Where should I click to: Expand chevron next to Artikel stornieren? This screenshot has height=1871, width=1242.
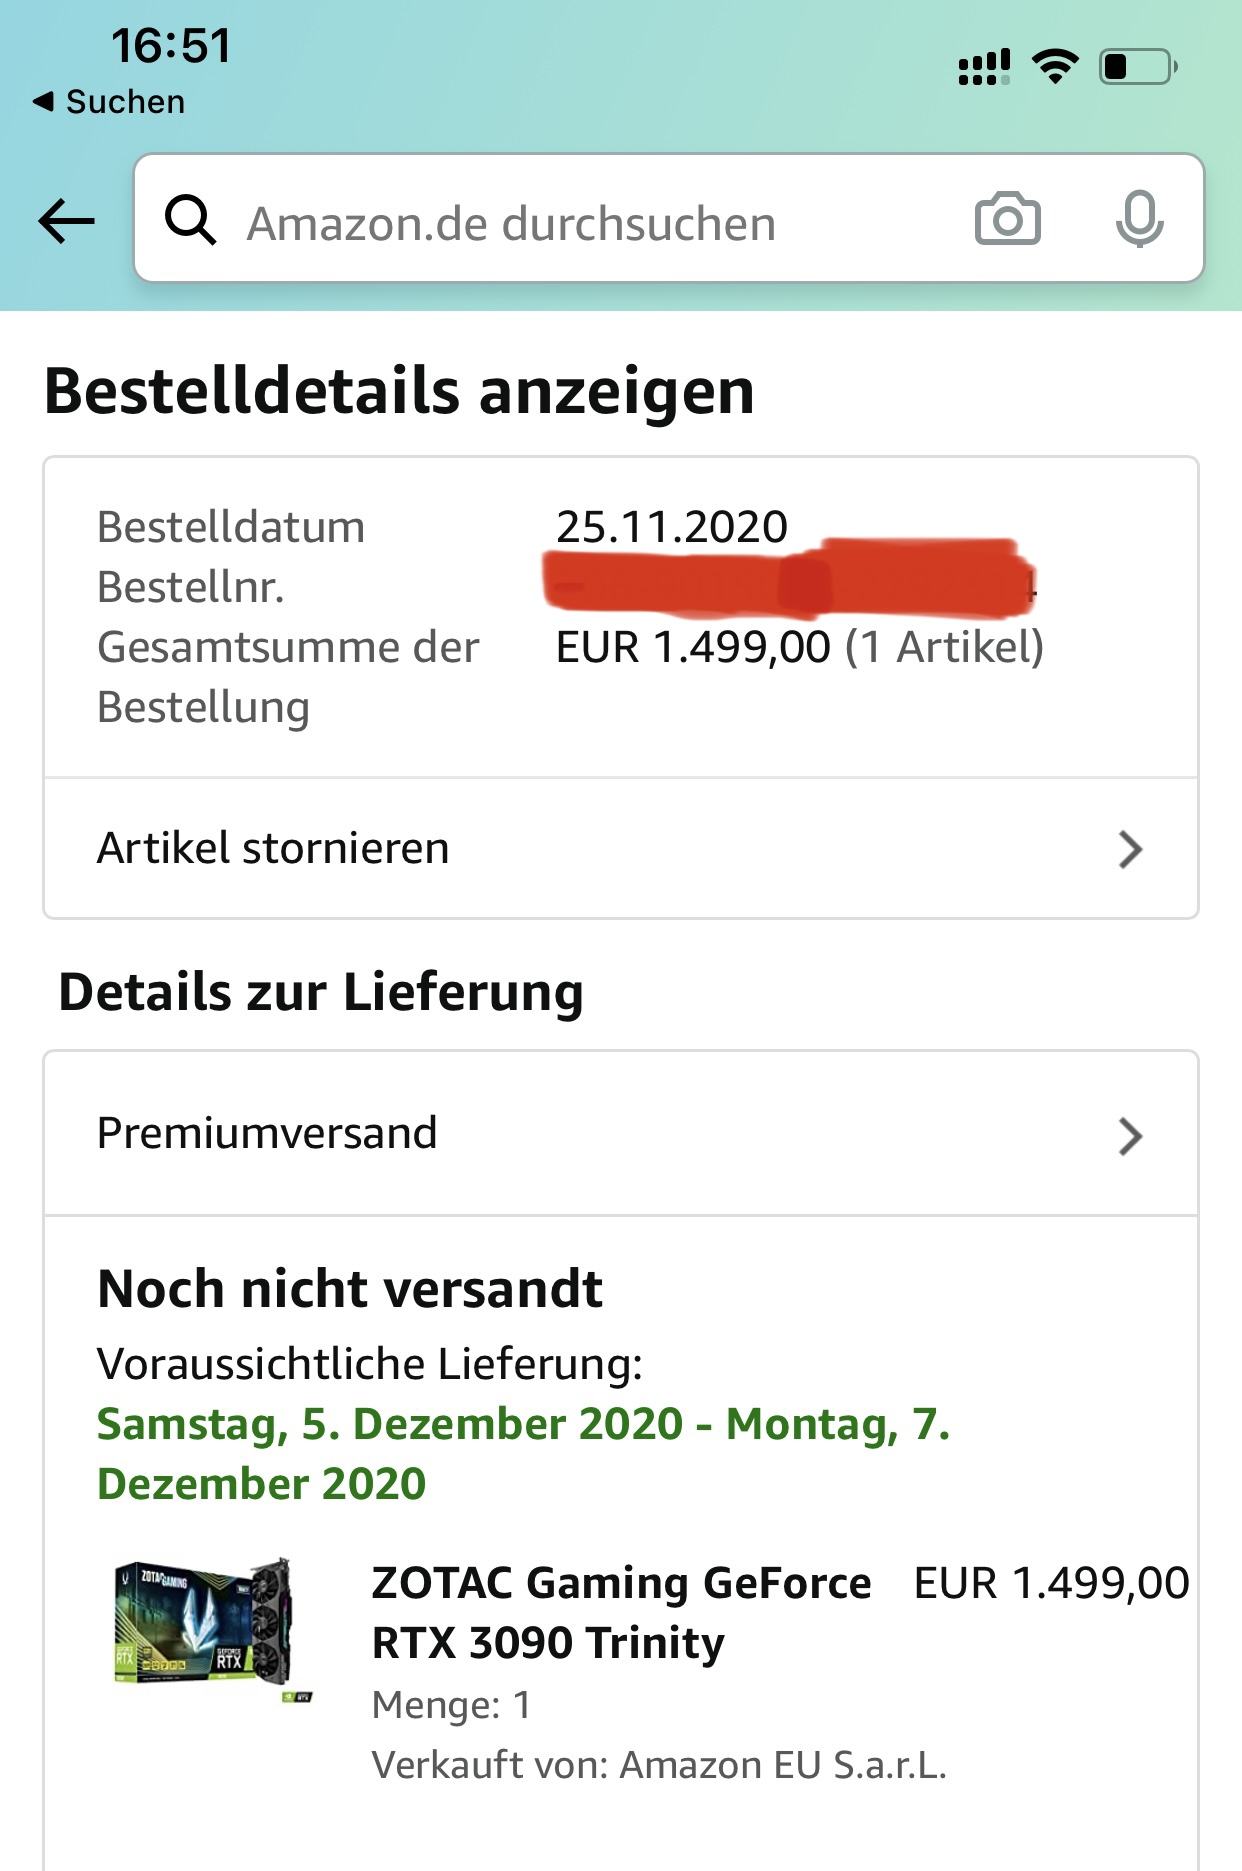[1130, 849]
